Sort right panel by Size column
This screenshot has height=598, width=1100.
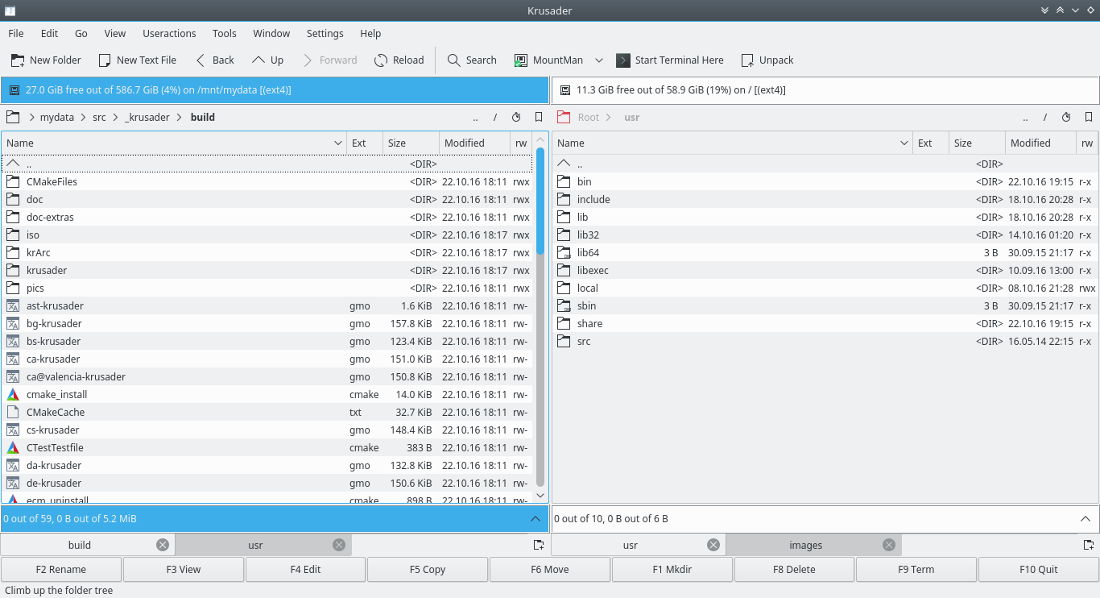tap(977, 143)
